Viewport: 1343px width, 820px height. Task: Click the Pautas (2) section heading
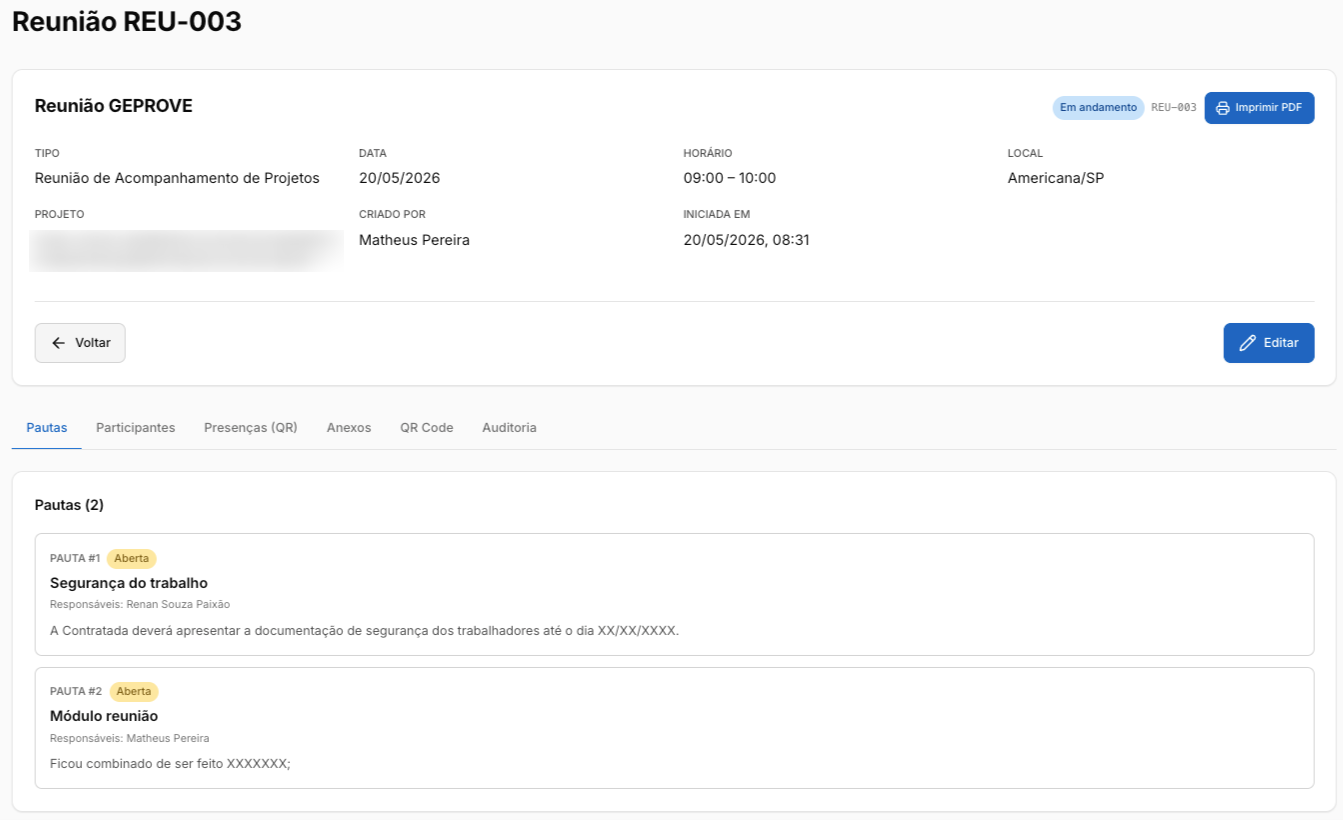point(69,505)
